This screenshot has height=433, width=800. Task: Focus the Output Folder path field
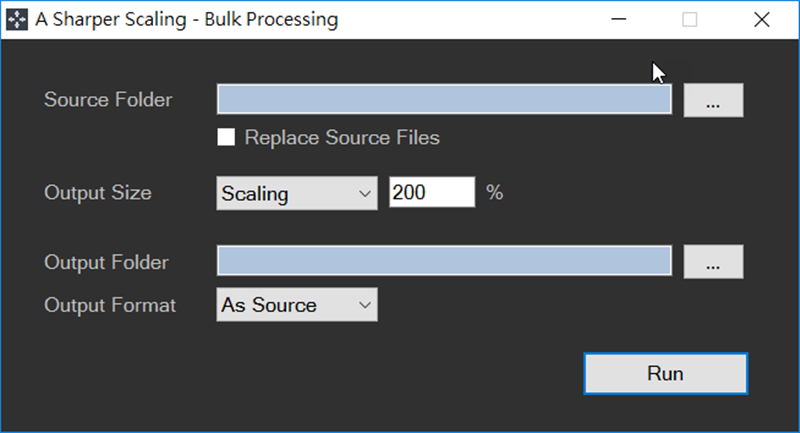(444, 262)
